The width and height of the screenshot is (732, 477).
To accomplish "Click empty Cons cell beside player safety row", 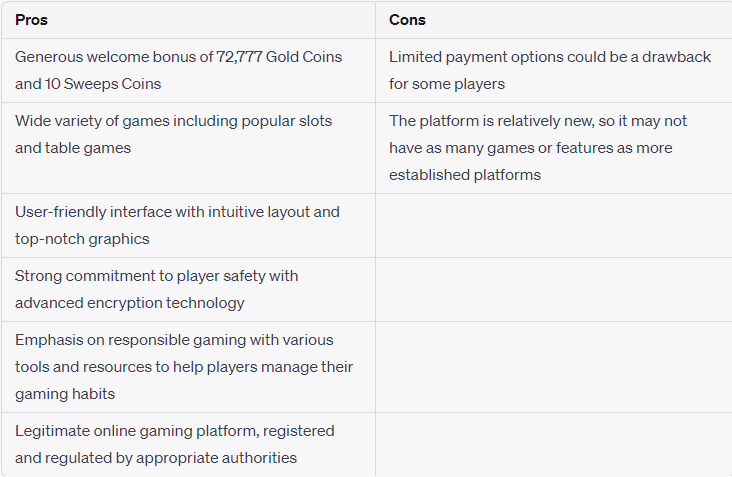I will 553,289.
